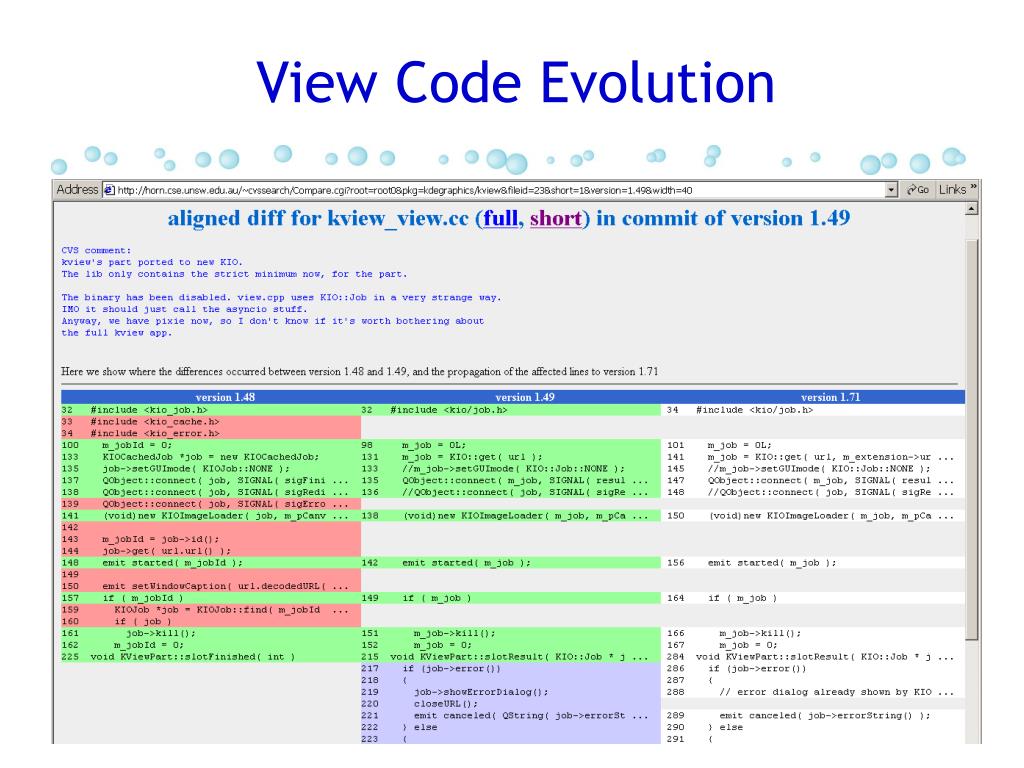Click line 219 'job->showErrorDialog();'
The height and width of the screenshot is (768, 1024).
[511, 692]
